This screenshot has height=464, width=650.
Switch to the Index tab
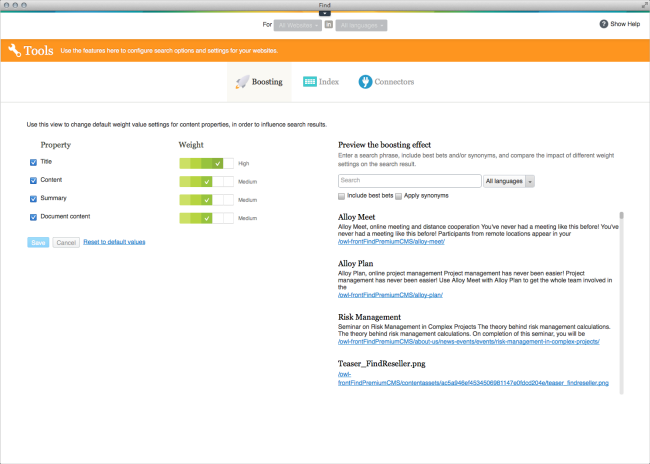[321, 82]
